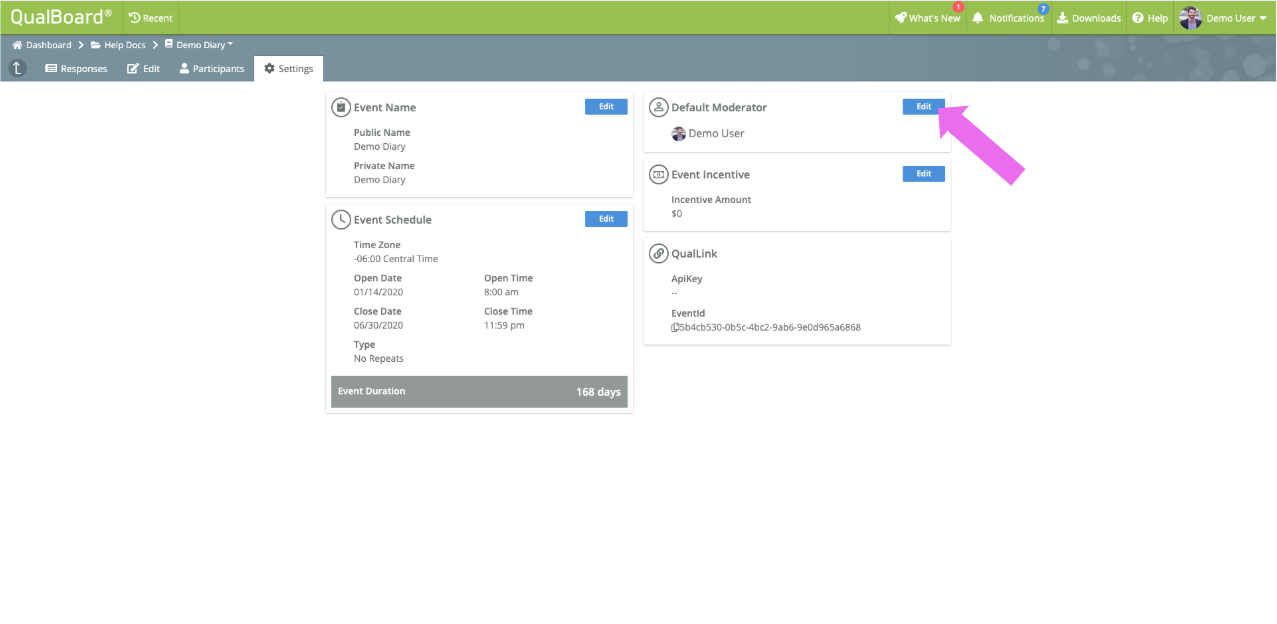The image size is (1277, 624).
Task: Go to the Dashboard breadcrumb
Action: 48,45
